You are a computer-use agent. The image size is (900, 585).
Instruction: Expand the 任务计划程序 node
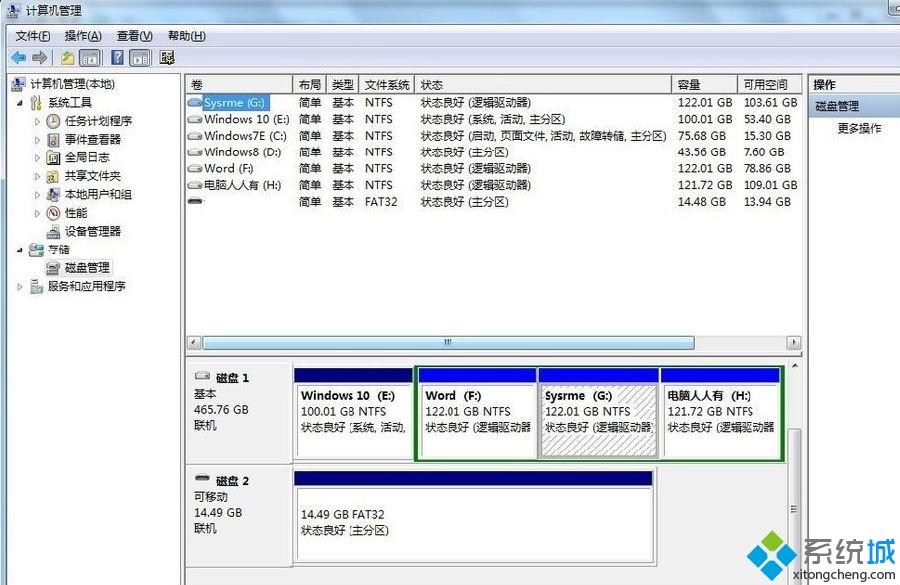click(37, 122)
